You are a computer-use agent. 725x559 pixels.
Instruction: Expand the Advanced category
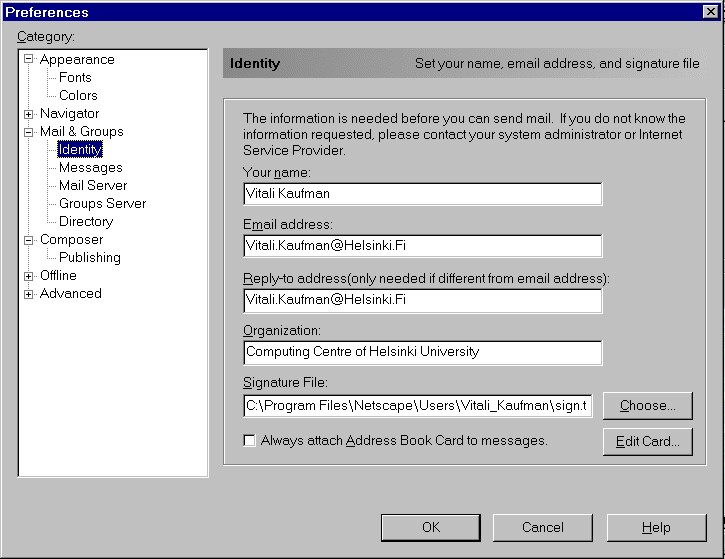[29, 294]
